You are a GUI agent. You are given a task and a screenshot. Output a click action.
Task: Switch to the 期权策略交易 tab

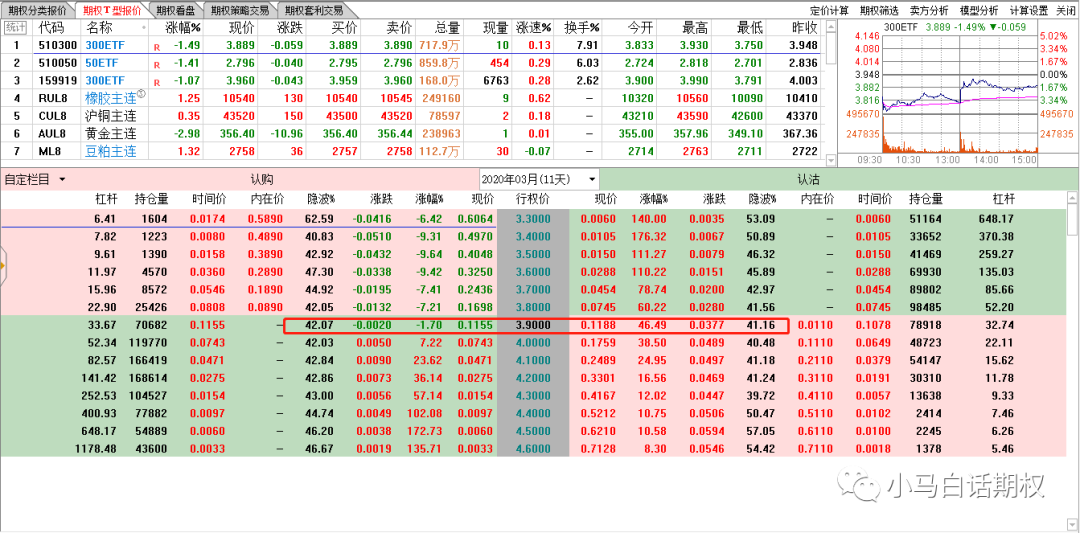click(238, 10)
